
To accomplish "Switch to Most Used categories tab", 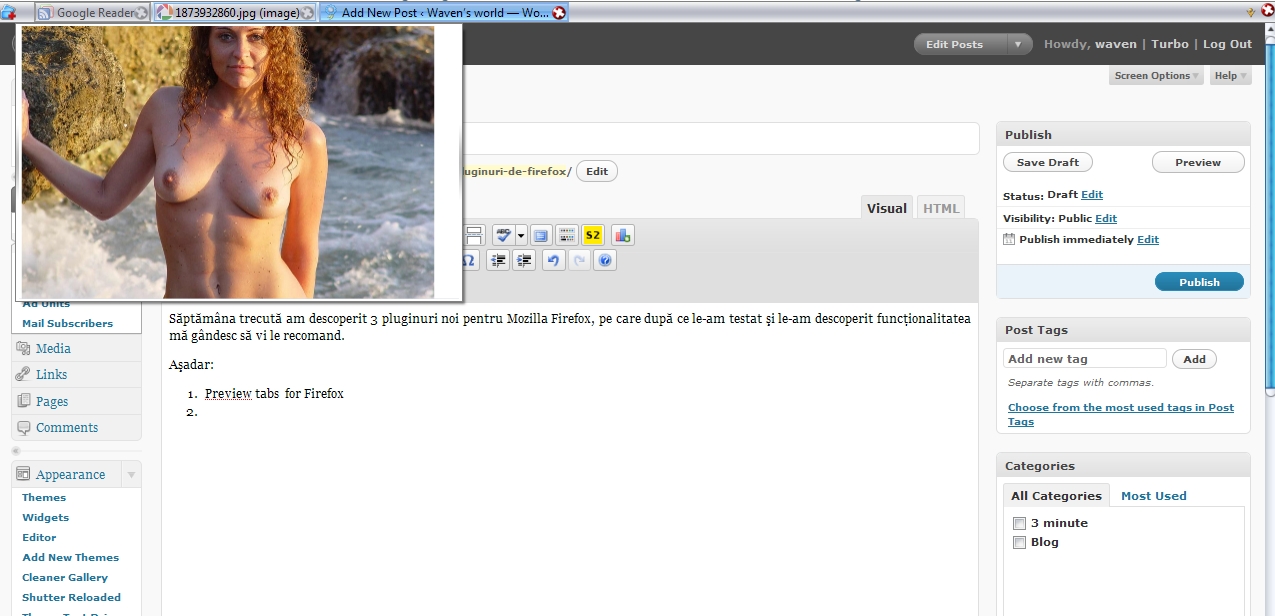I will tap(1153, 496).
